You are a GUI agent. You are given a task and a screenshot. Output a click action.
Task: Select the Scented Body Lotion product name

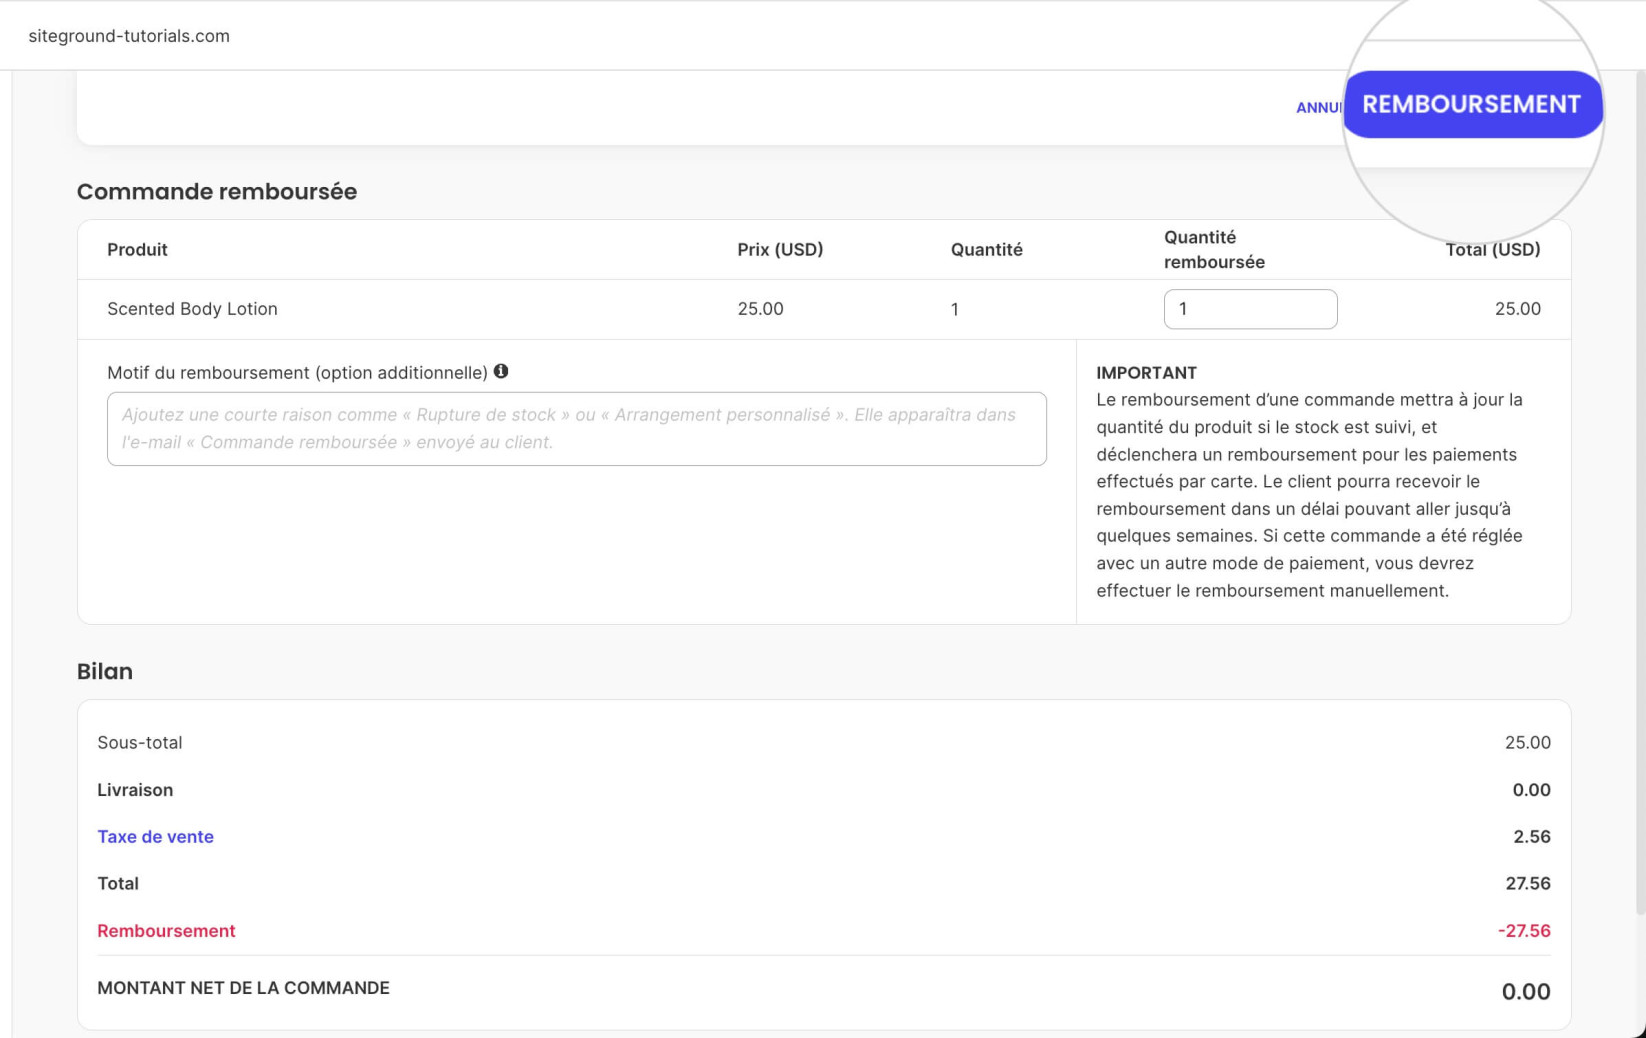pos(192,309)
